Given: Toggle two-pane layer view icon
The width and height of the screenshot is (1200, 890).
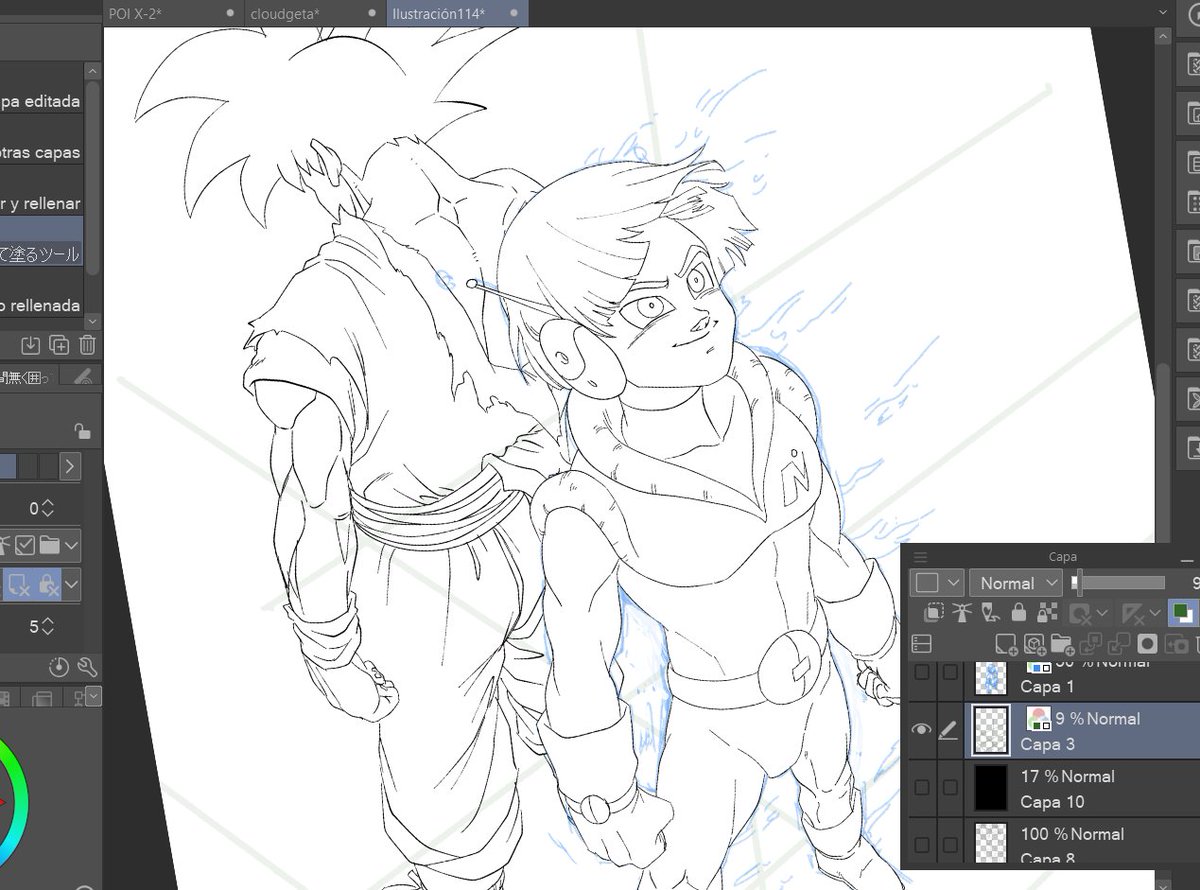Looking at the screenshot, I should (922, 644).
